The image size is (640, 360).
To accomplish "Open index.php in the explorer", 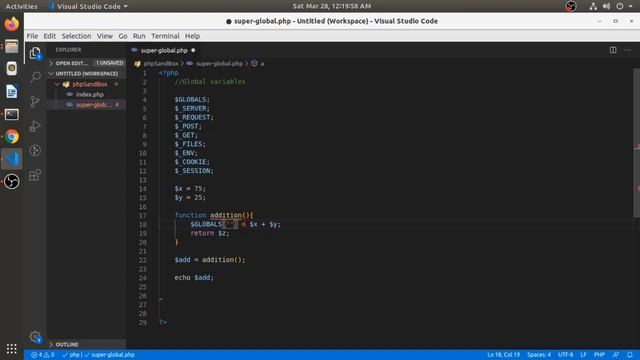I will point(89,94).
